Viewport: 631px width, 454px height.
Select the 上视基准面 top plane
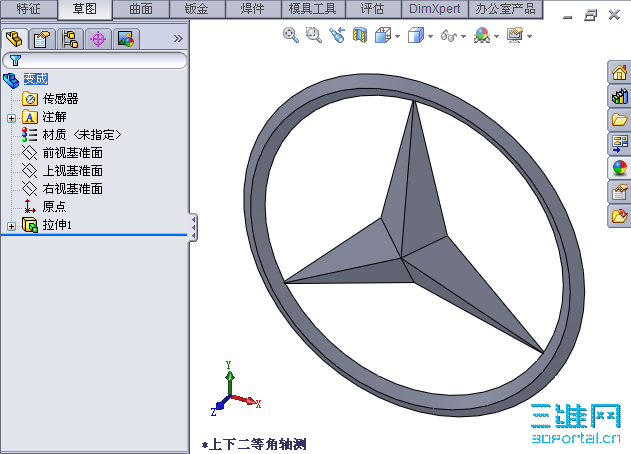pos(72,171)
